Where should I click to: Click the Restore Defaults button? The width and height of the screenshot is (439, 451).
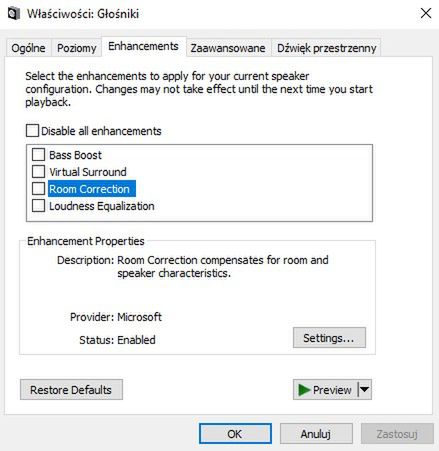coord(71,390)
